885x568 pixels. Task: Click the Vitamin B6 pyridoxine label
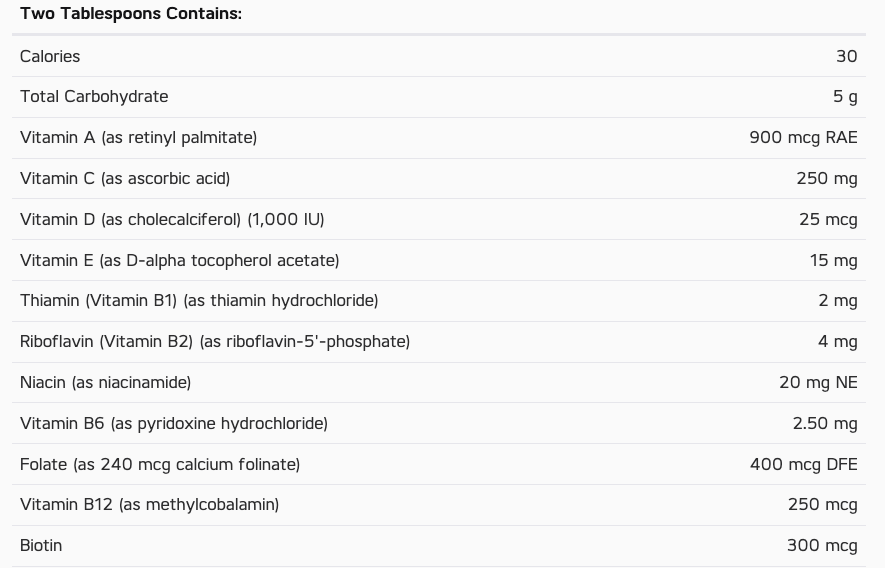click(x=174, y=423)
